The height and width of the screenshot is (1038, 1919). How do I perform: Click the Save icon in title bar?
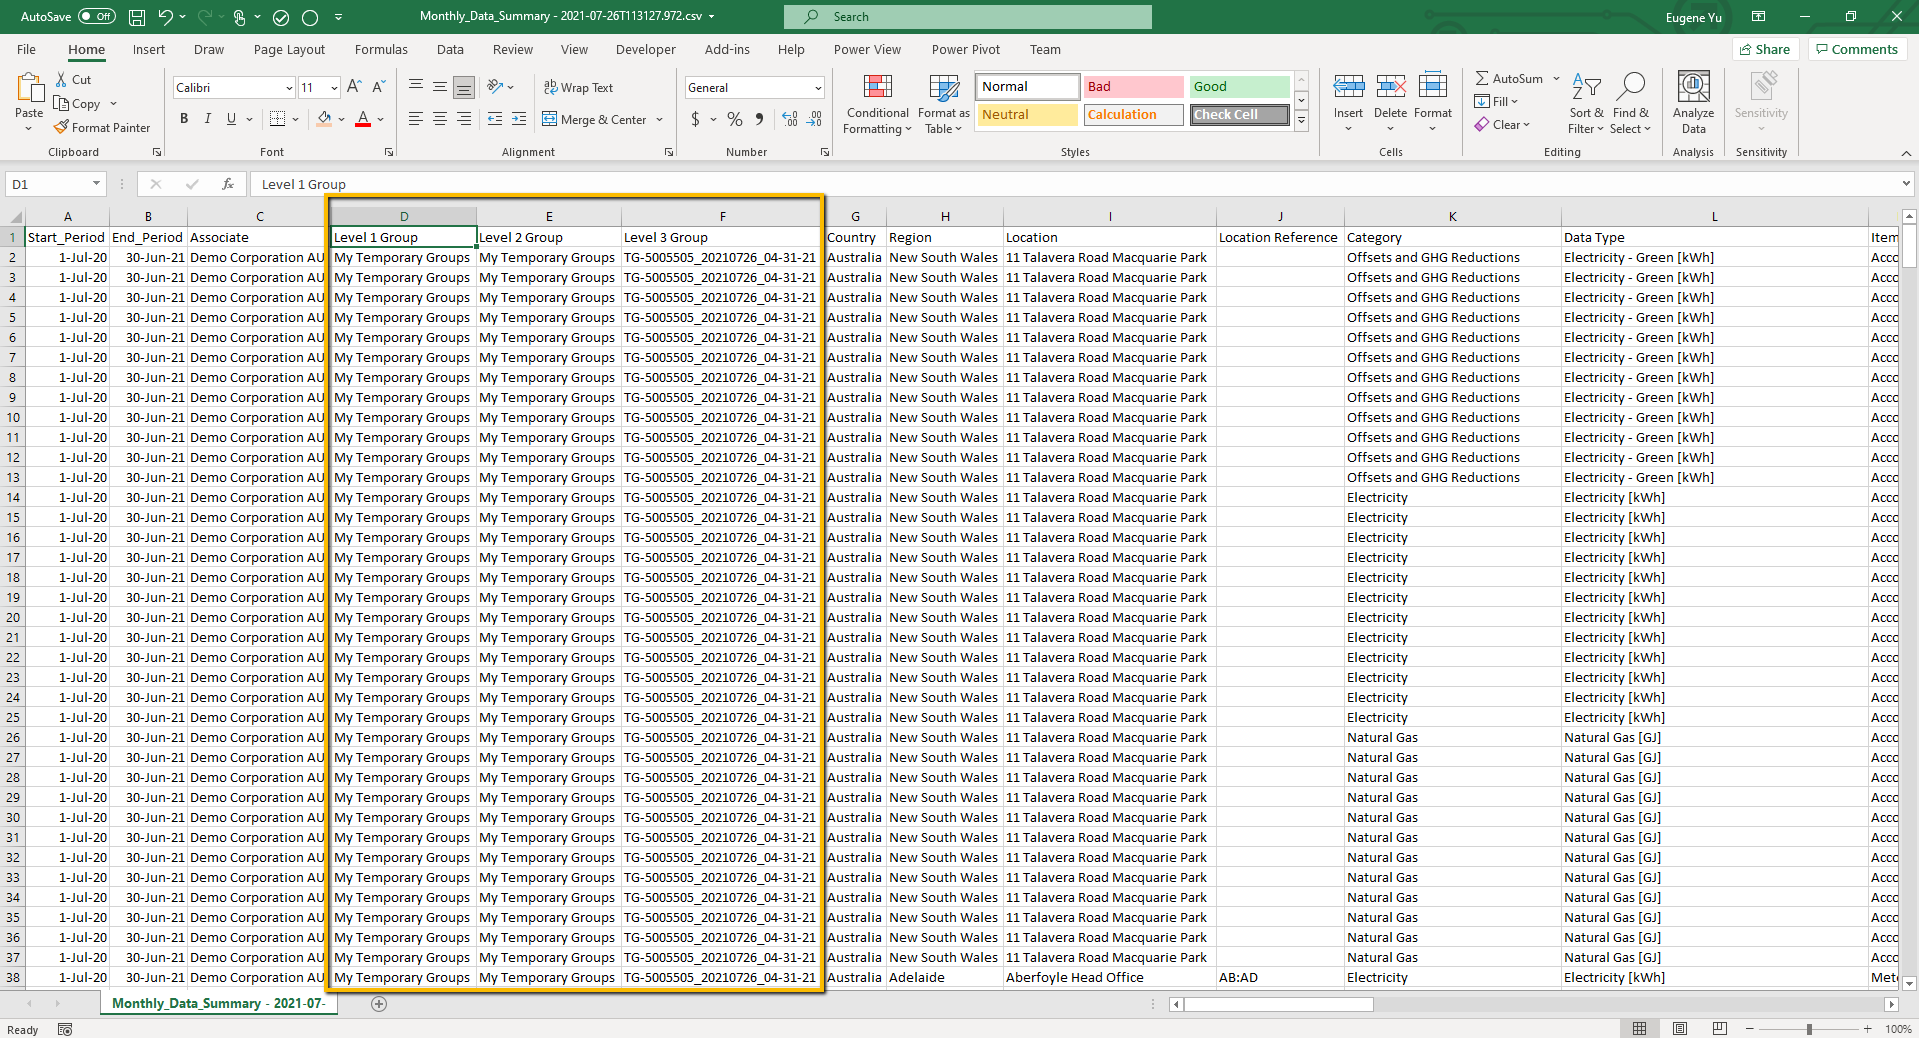137,17
